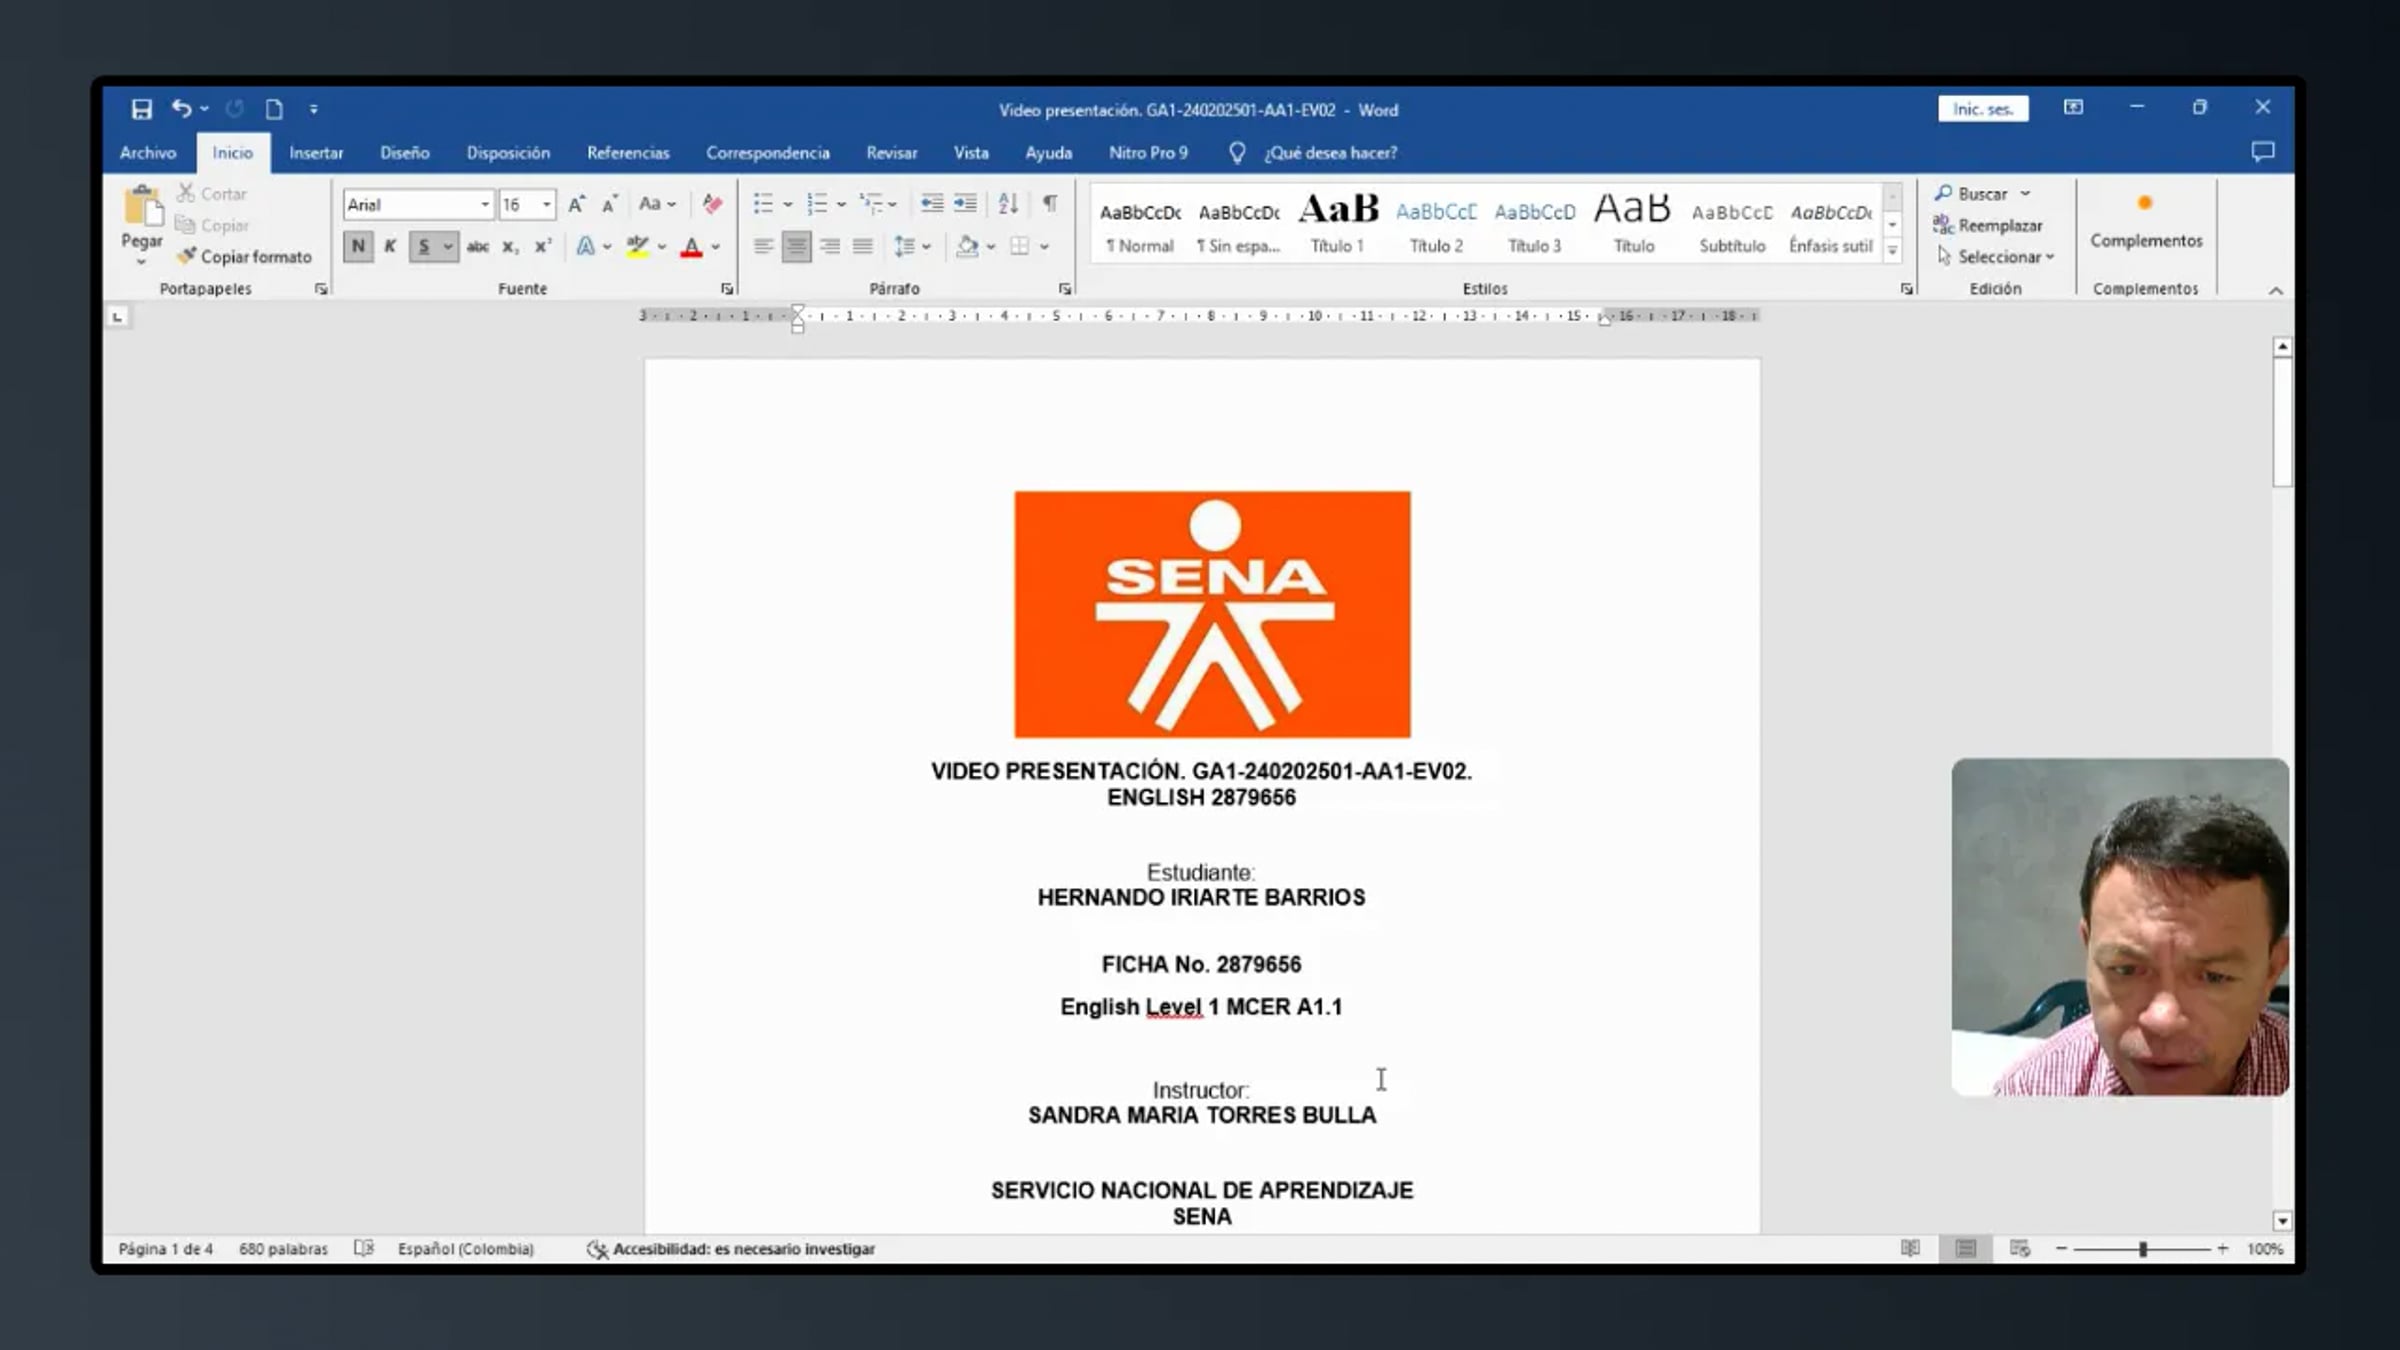Click the Accessibility checker status icon
Viewport: 2400px width, 1350px height.
597,1249
